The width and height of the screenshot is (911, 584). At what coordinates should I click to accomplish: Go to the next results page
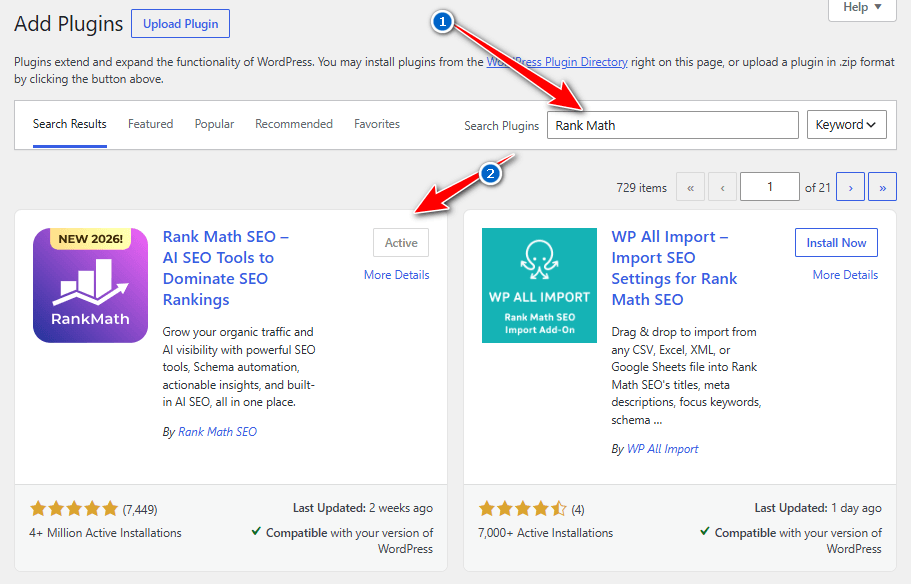851,187
